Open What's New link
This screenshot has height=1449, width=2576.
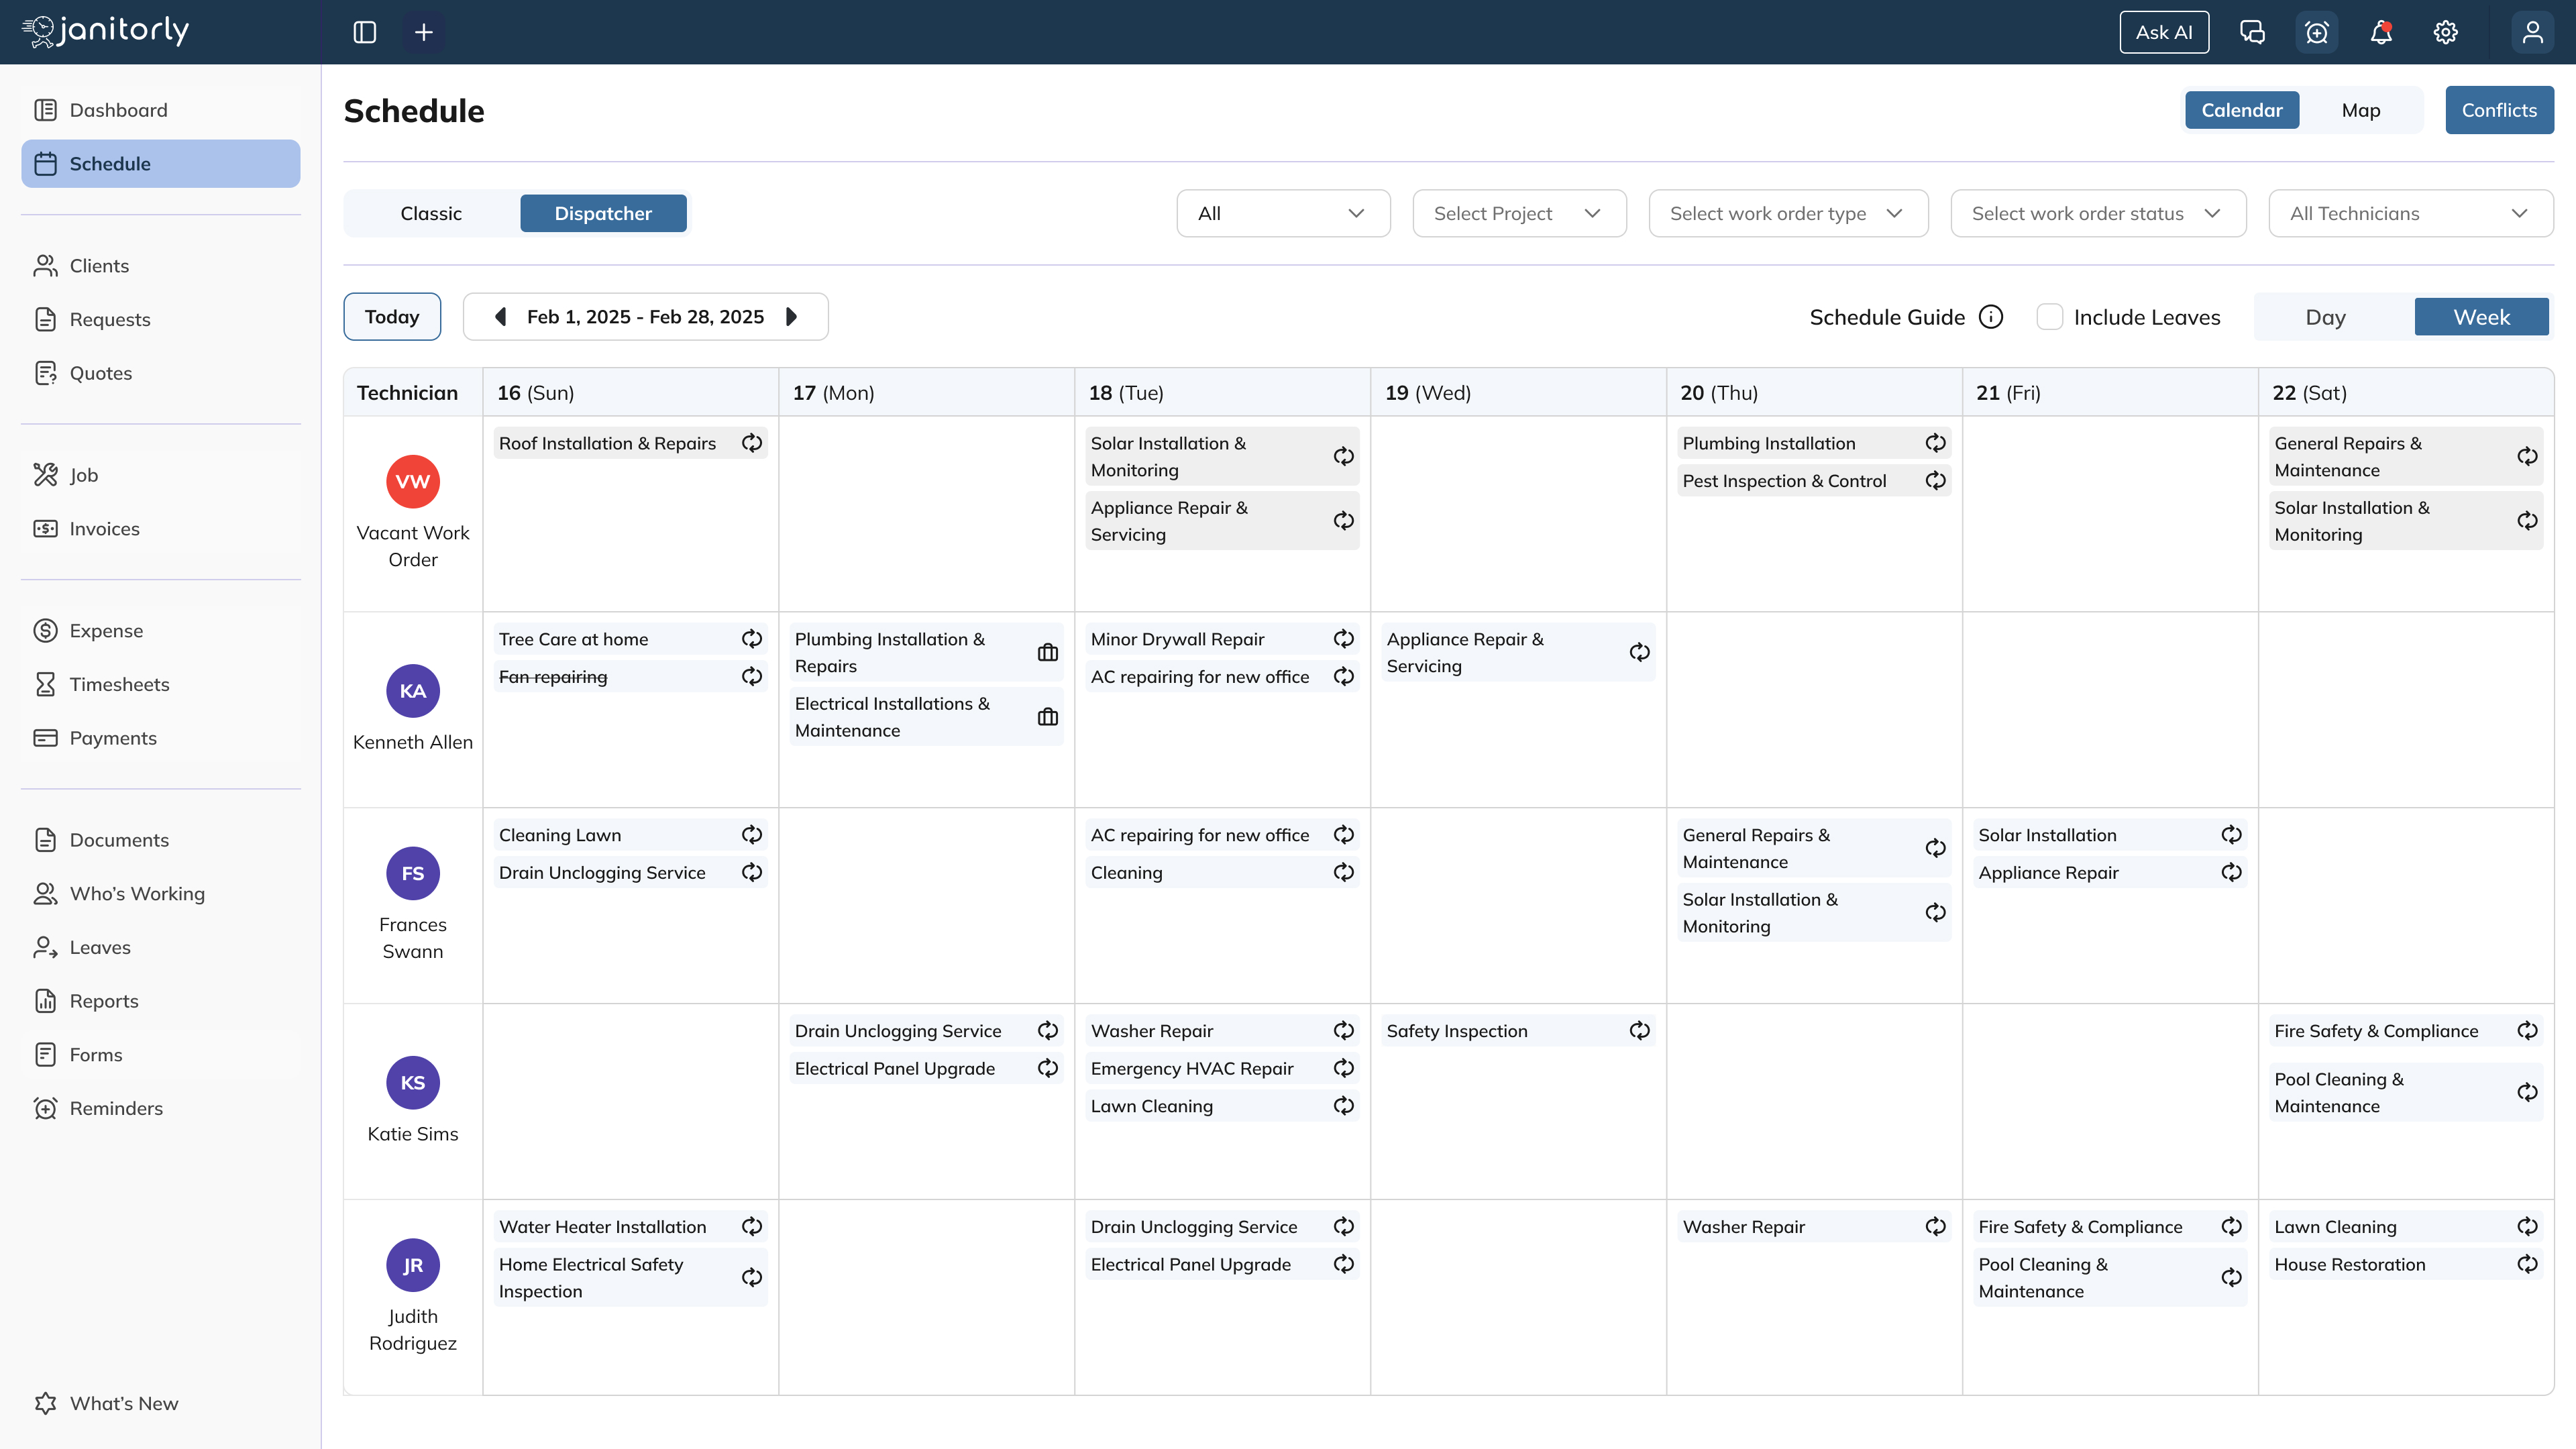pos(161,1403)
